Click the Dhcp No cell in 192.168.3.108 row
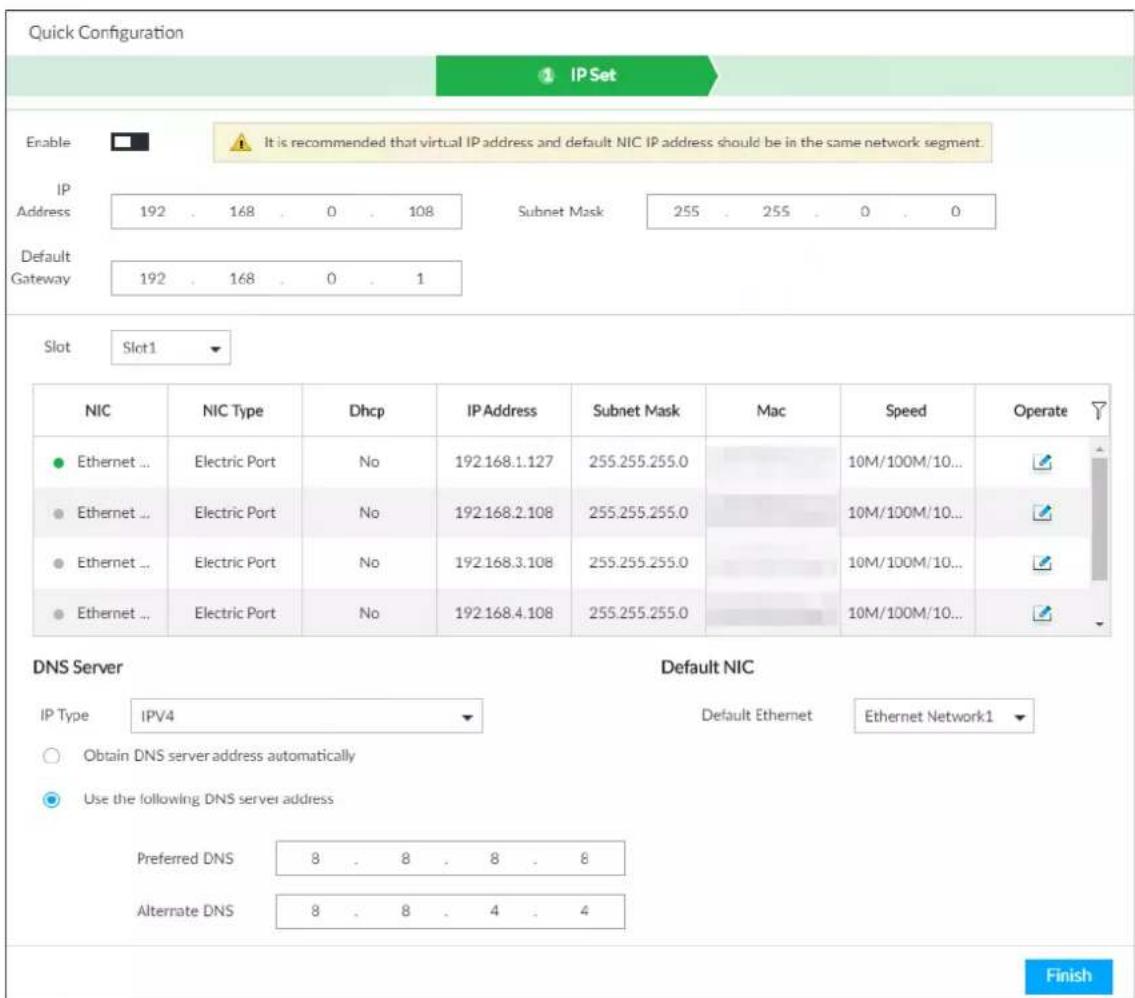The width and height of the screenshot is (1135, 998). [369, 562]
